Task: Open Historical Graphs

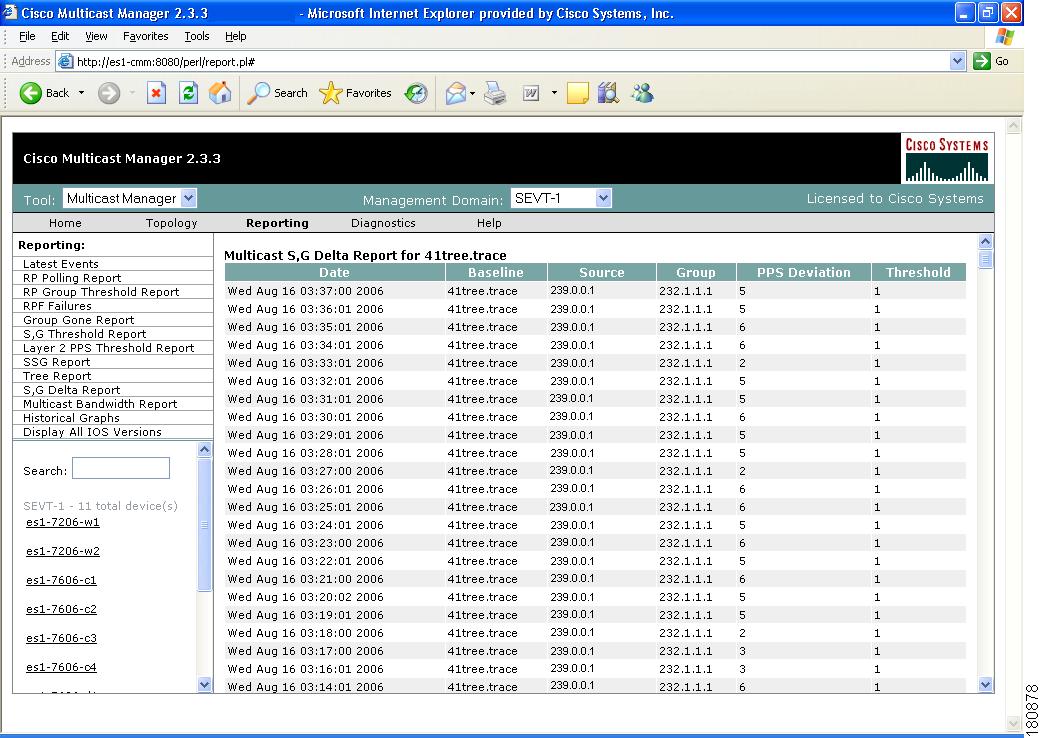Action: click(x=71, y=418)
